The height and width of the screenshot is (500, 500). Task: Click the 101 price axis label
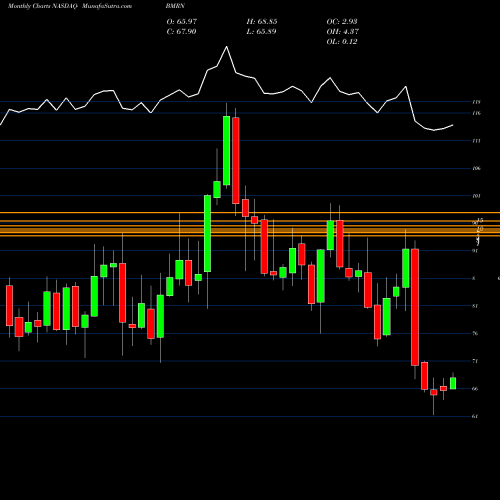point(477,196)
